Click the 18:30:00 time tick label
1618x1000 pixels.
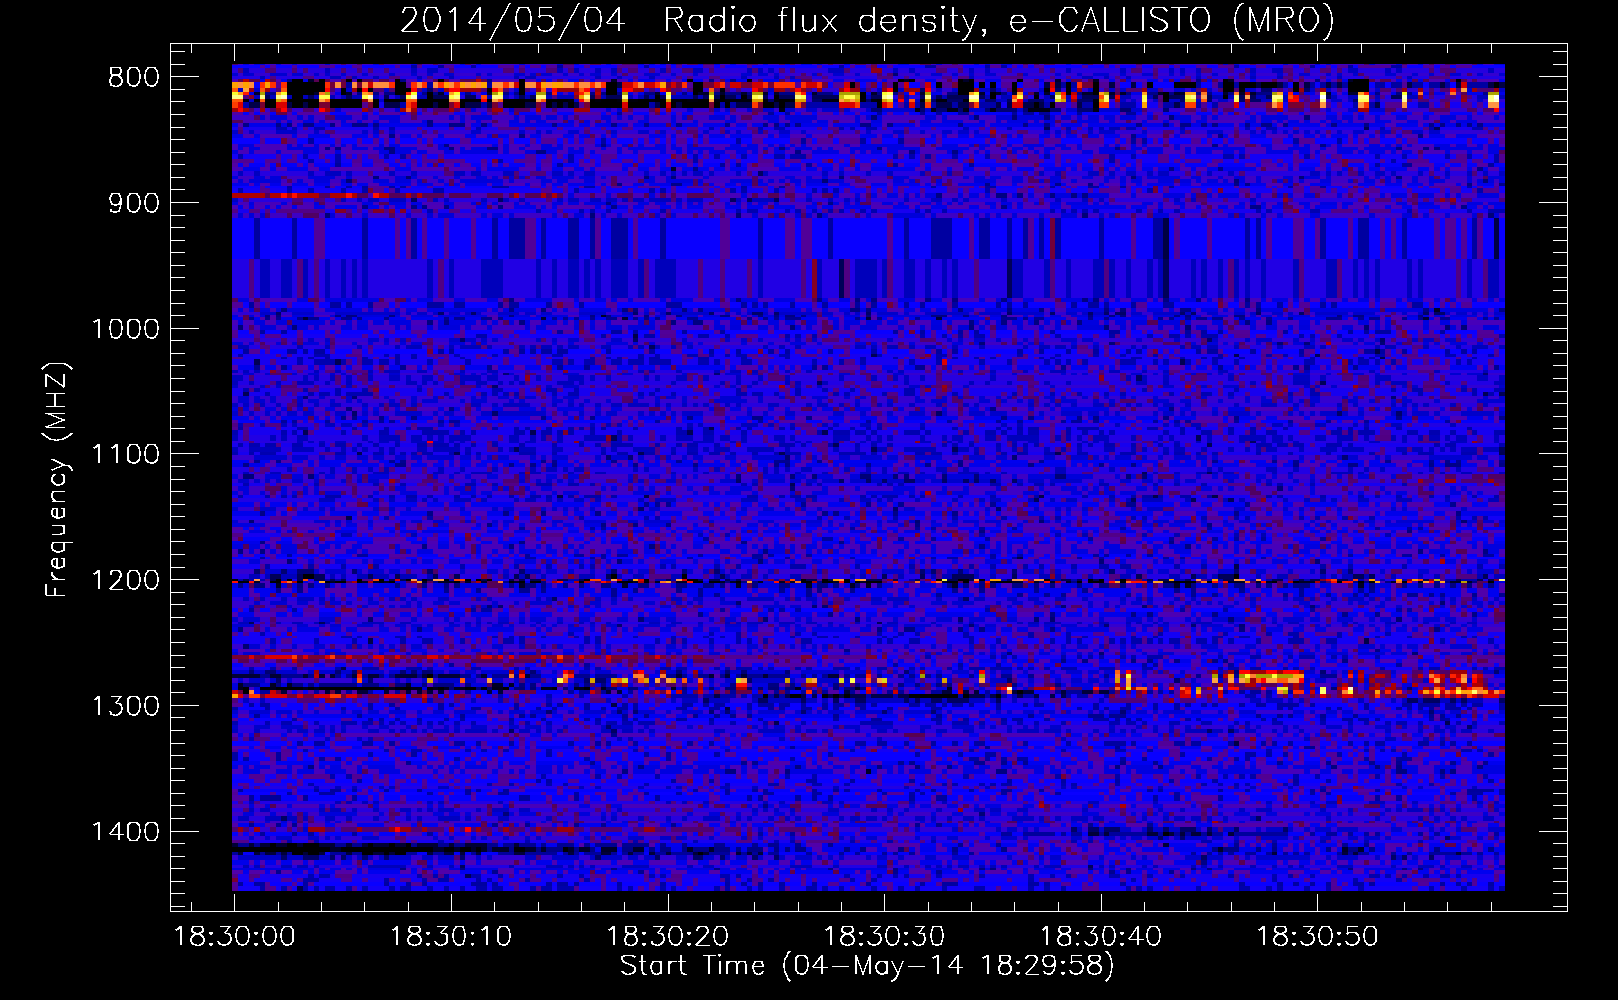point(234,937)
